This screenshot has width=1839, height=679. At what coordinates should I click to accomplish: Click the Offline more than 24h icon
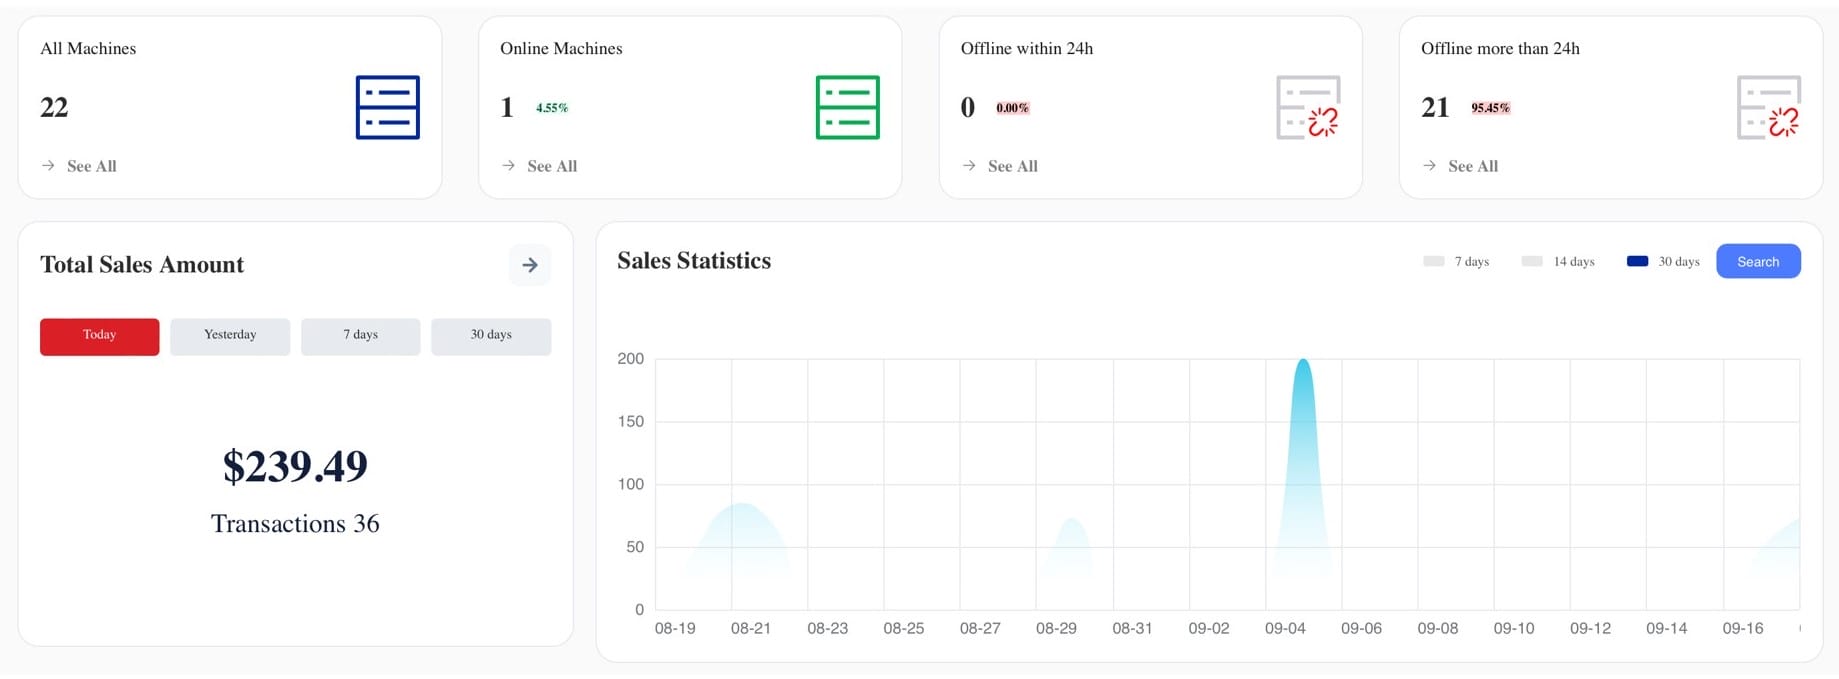(1768, 107)
